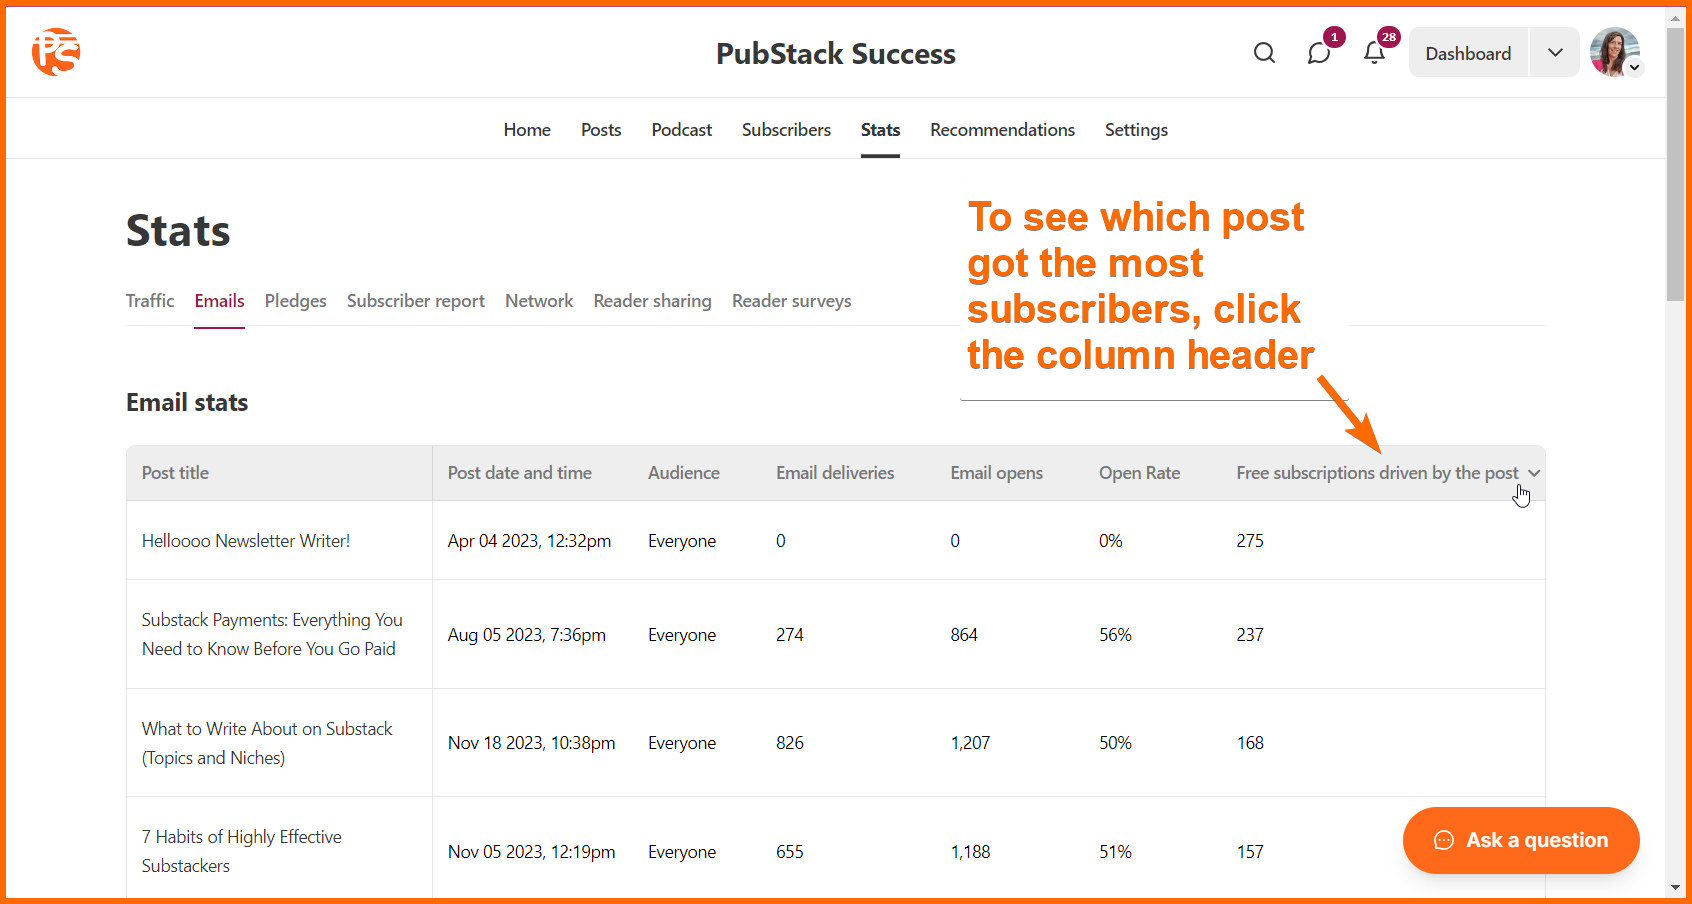Click the Settings navigation item
The height and width of the screenshot is (904, 1692).
(x=1136, y=130)
